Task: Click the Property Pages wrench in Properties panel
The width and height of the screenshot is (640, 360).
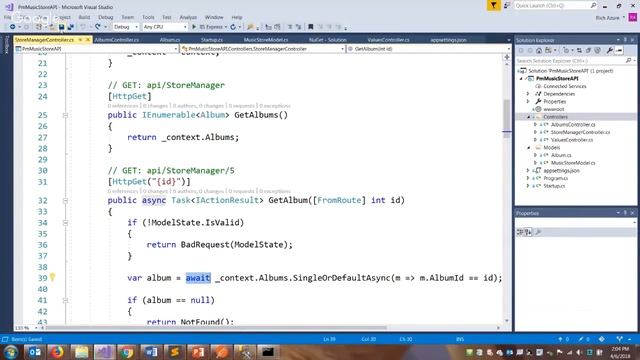Action: (x=538, y=232)
